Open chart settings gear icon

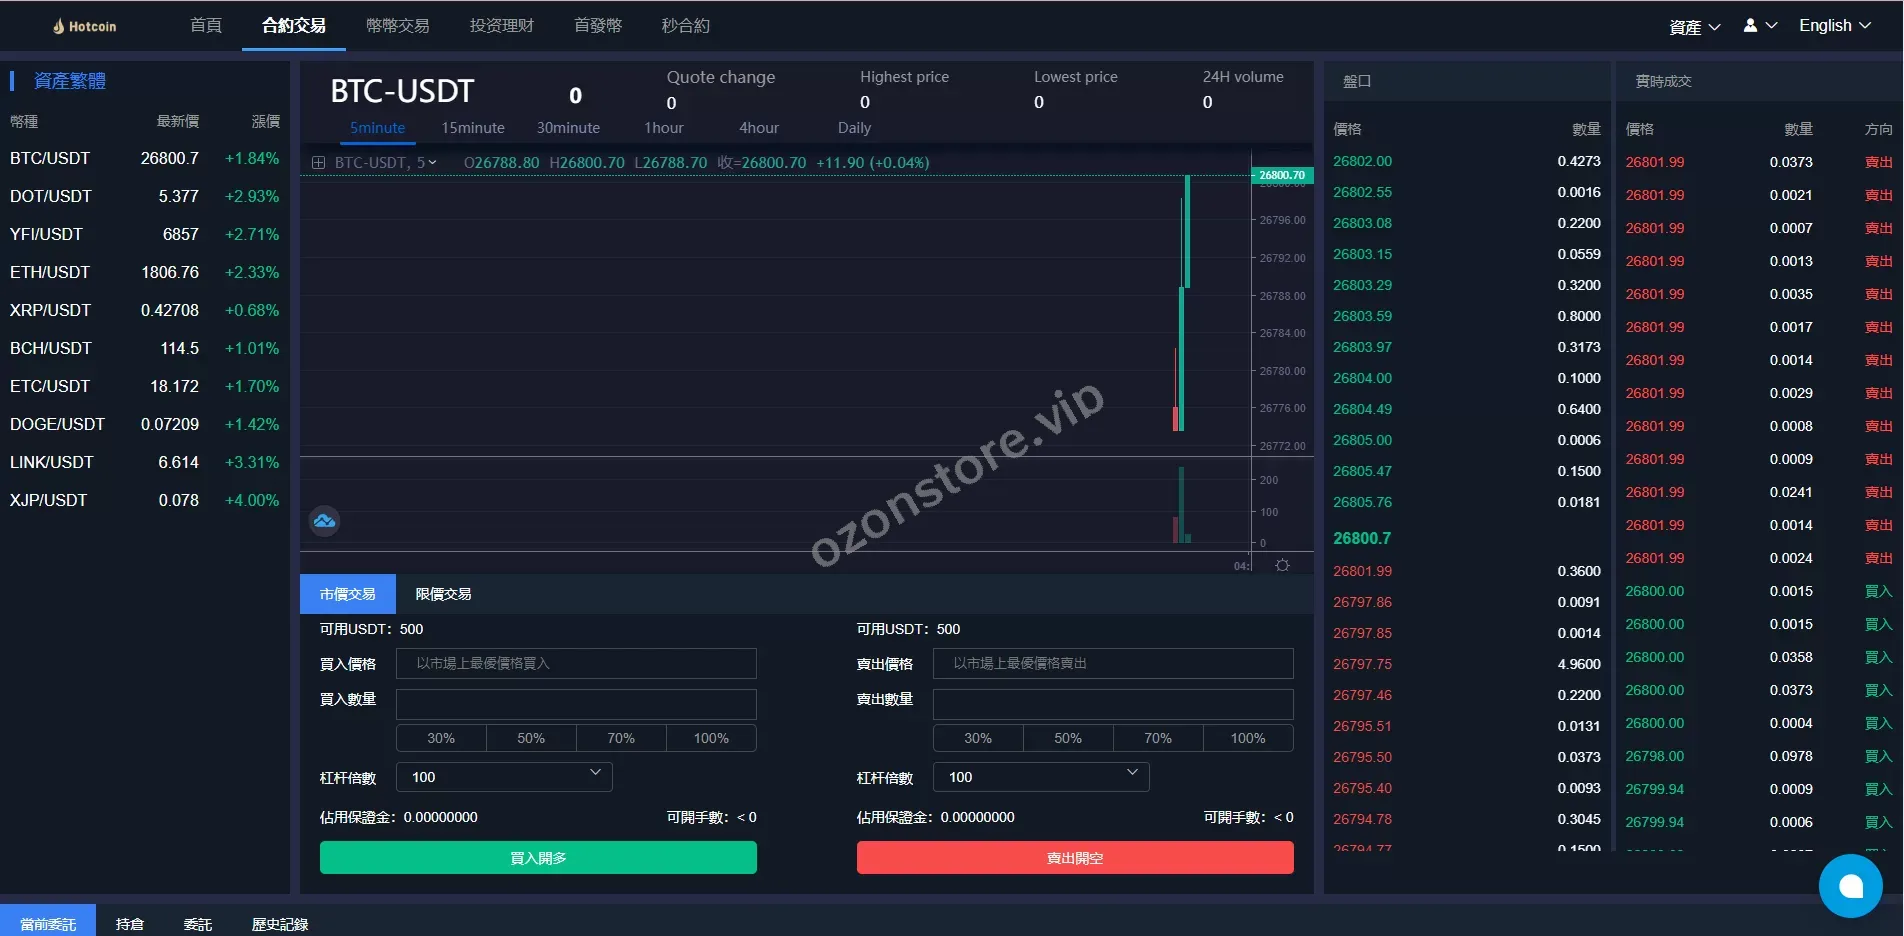click(1282, 566)
